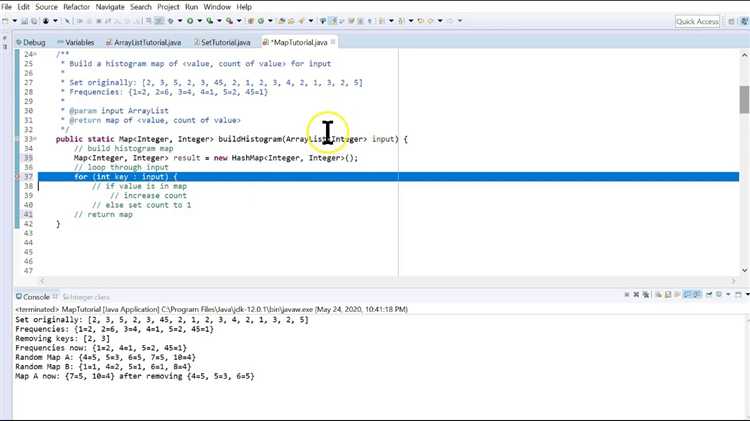Click the '// return map' comment line
The image size is (750, 421).
[x=103, y=214]
